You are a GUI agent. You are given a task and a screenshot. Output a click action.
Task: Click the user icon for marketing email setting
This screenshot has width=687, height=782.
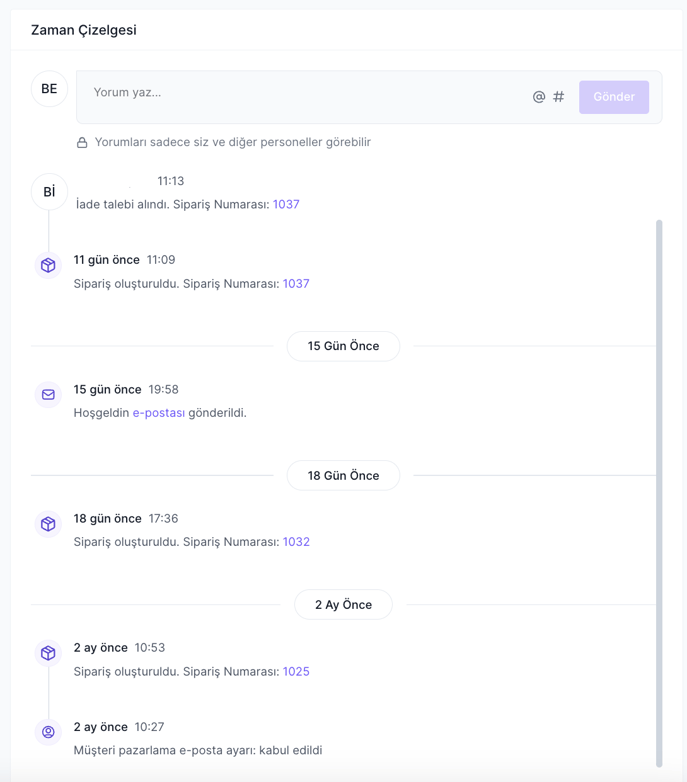(x=48, y=732)
